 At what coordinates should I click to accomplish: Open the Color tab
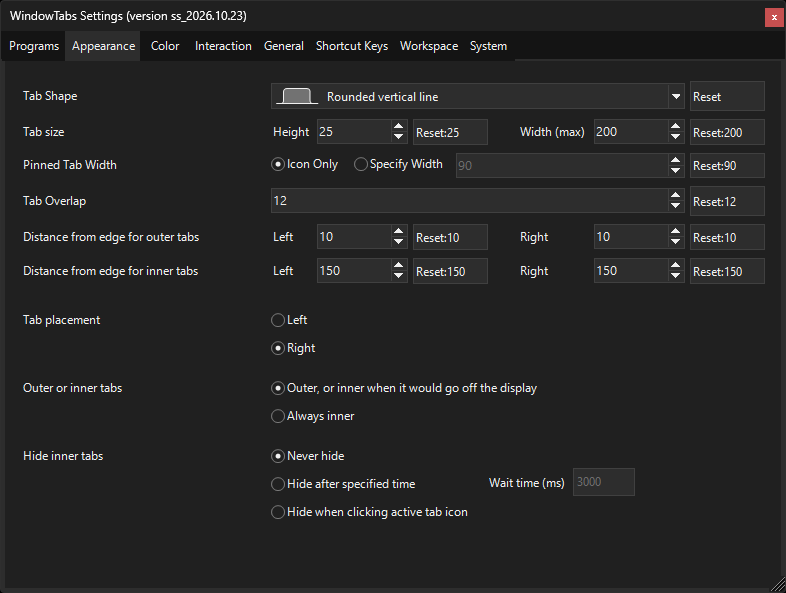[x=165, y=46]
